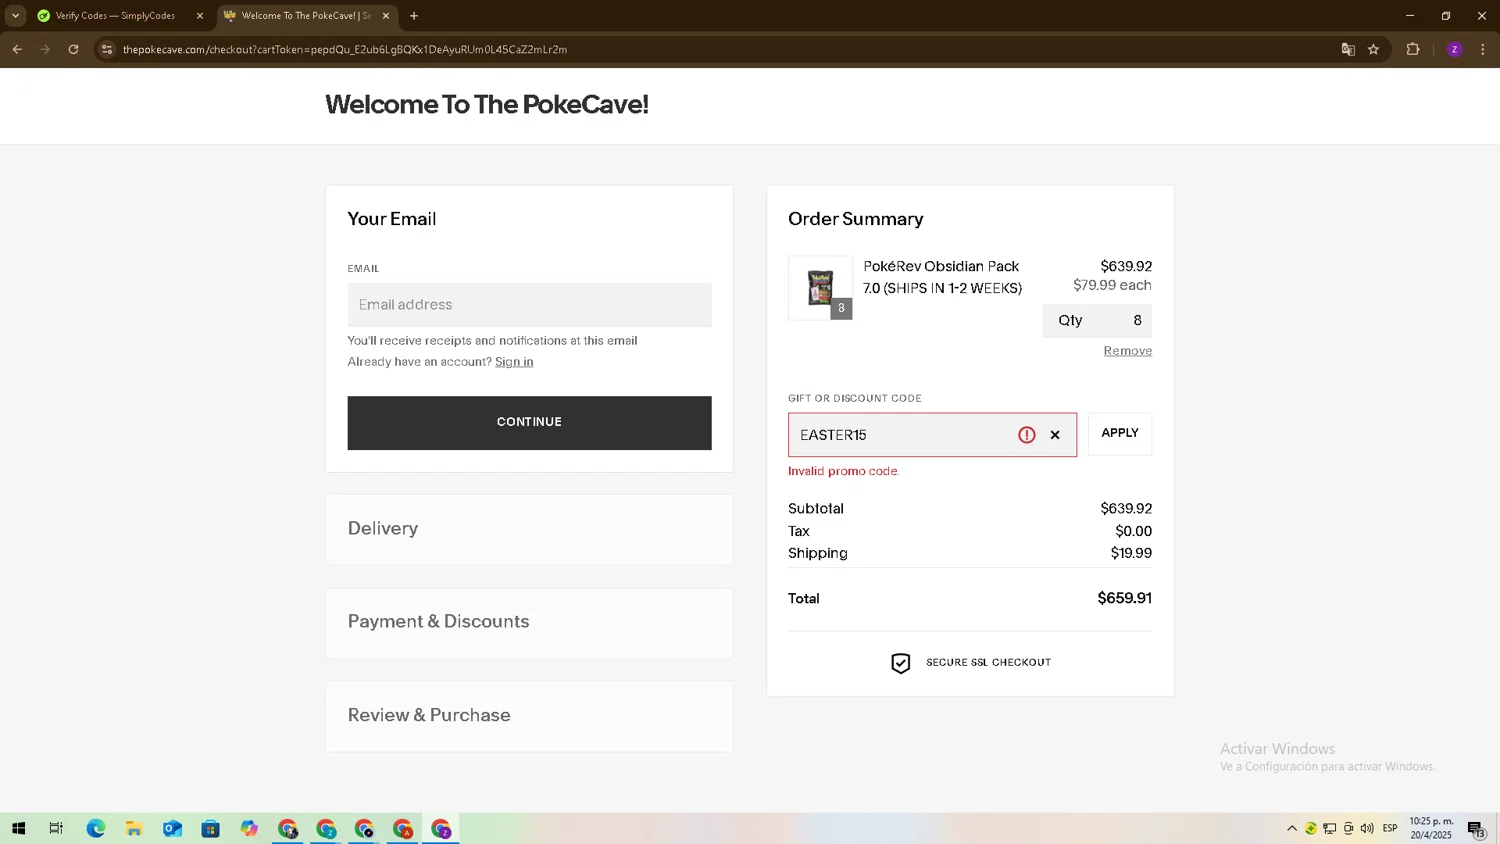Open the Chrome three-dot menu

pyautogui.click(x=1483, y=49)
